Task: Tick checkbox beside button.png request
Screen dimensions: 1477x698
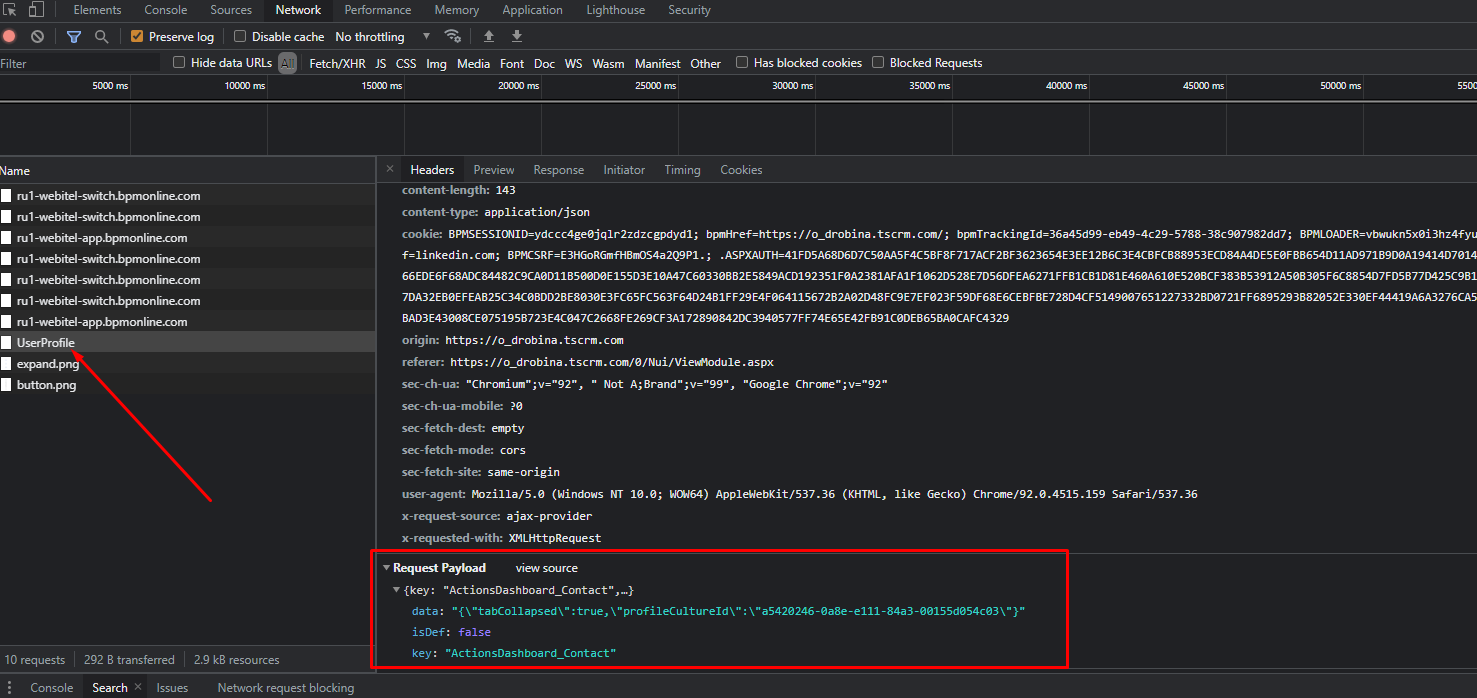Action: tap(6, 385)
